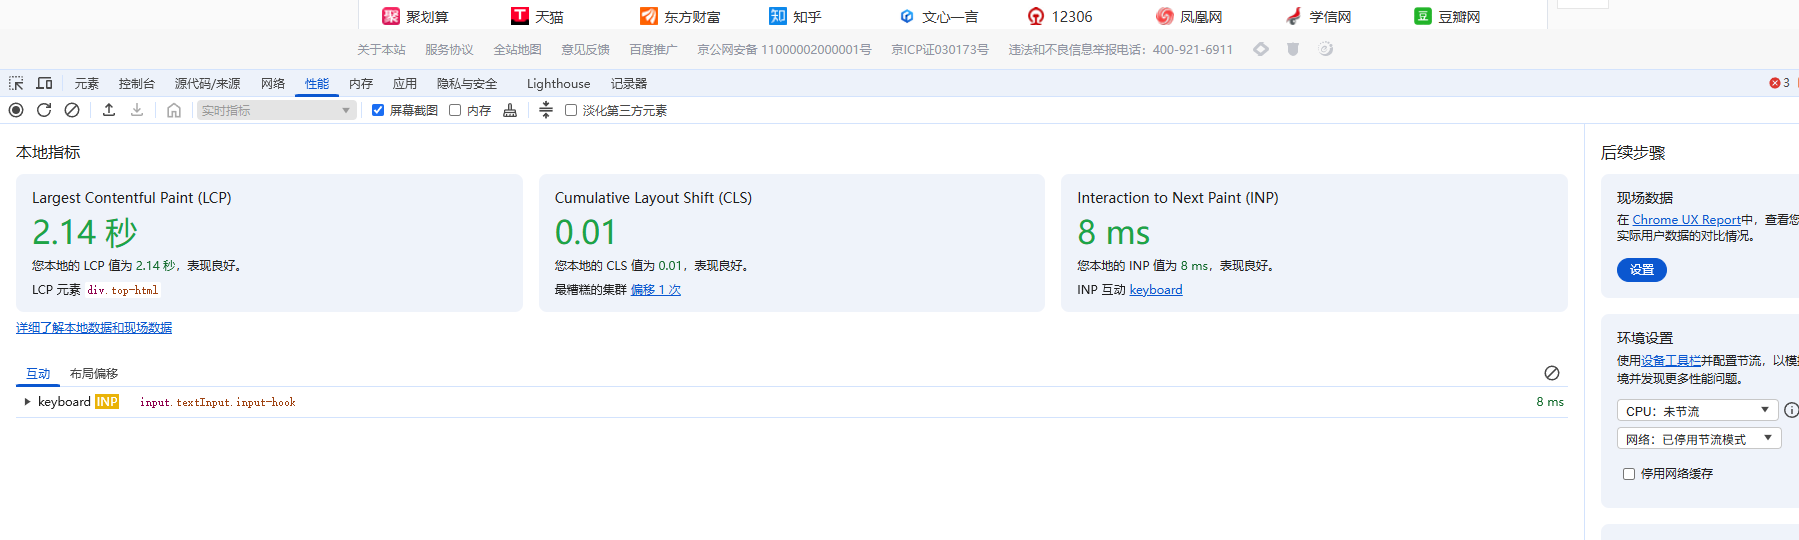1799x540 pixels.
Task: Open 详细了解本地数据和现场数据 link
Action: [94, 327]
